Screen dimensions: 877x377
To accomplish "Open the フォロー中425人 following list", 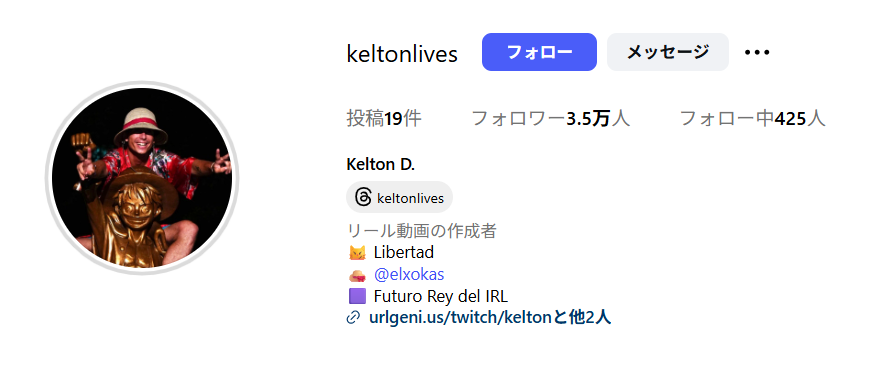I will [752, 119].
